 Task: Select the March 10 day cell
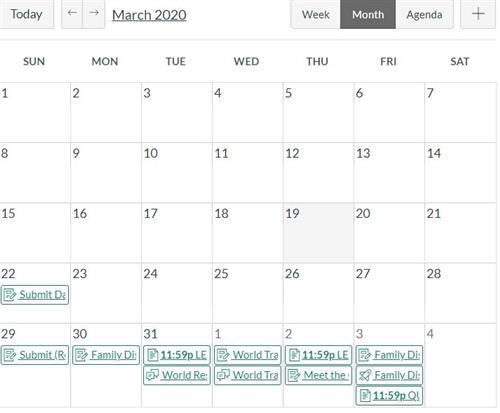(177, 173)
